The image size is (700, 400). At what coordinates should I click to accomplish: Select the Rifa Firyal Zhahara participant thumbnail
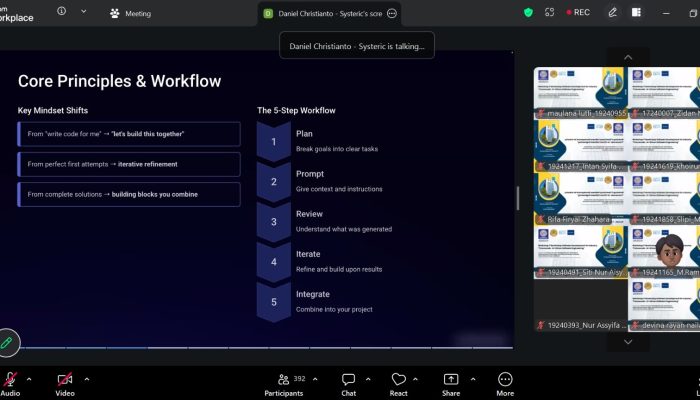(x=581, y=199)
